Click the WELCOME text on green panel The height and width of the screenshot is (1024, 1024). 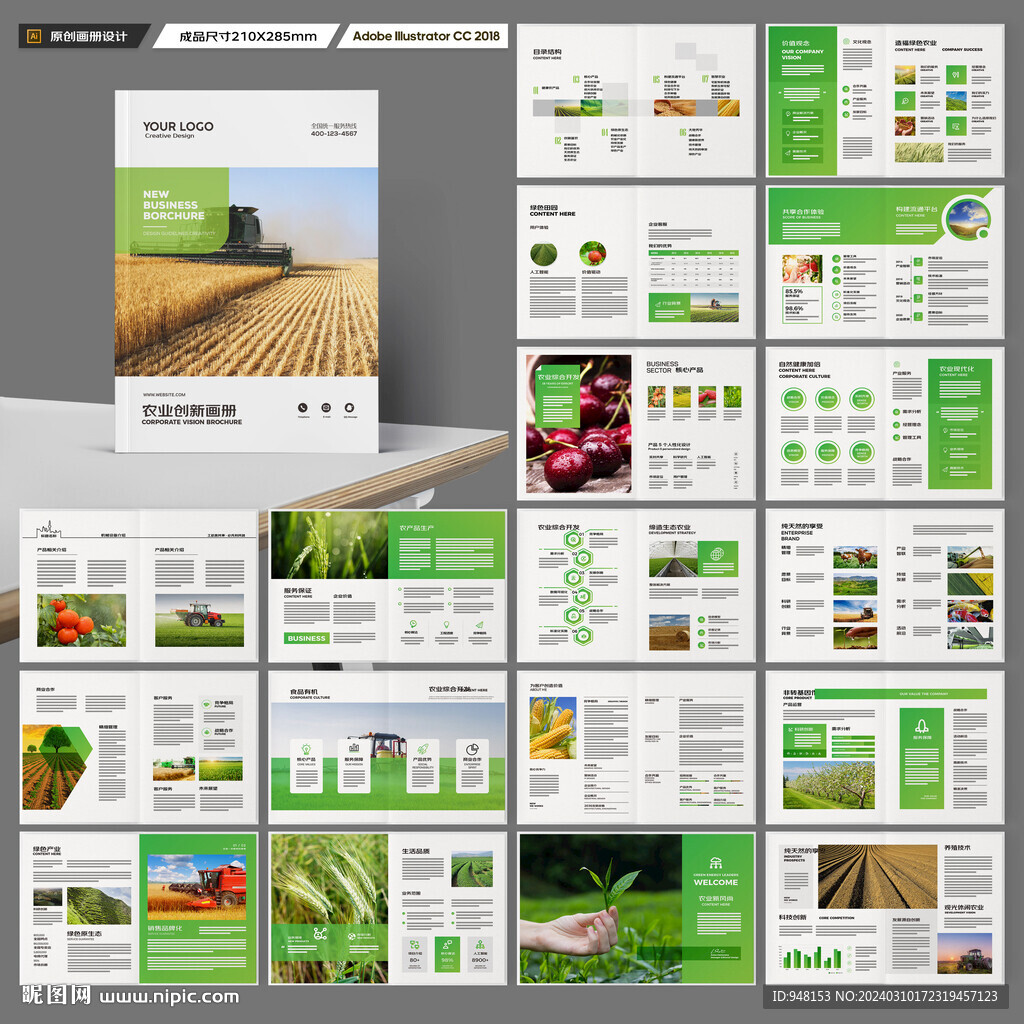pyautogui.click(x=716, y=882)
